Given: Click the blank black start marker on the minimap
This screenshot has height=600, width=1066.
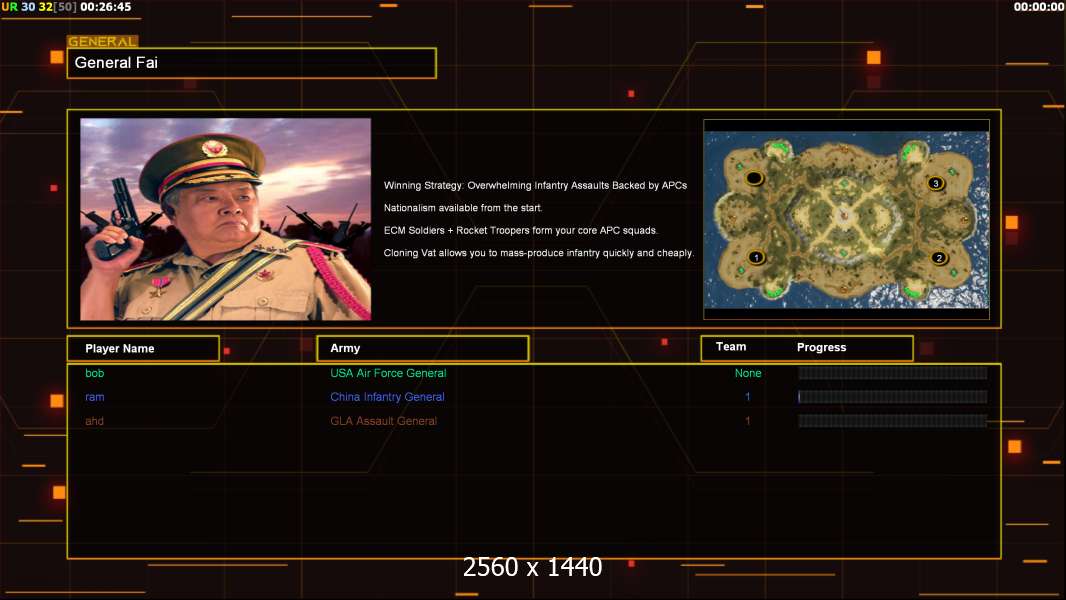Looking at the screenshot, I should point(754,179).
